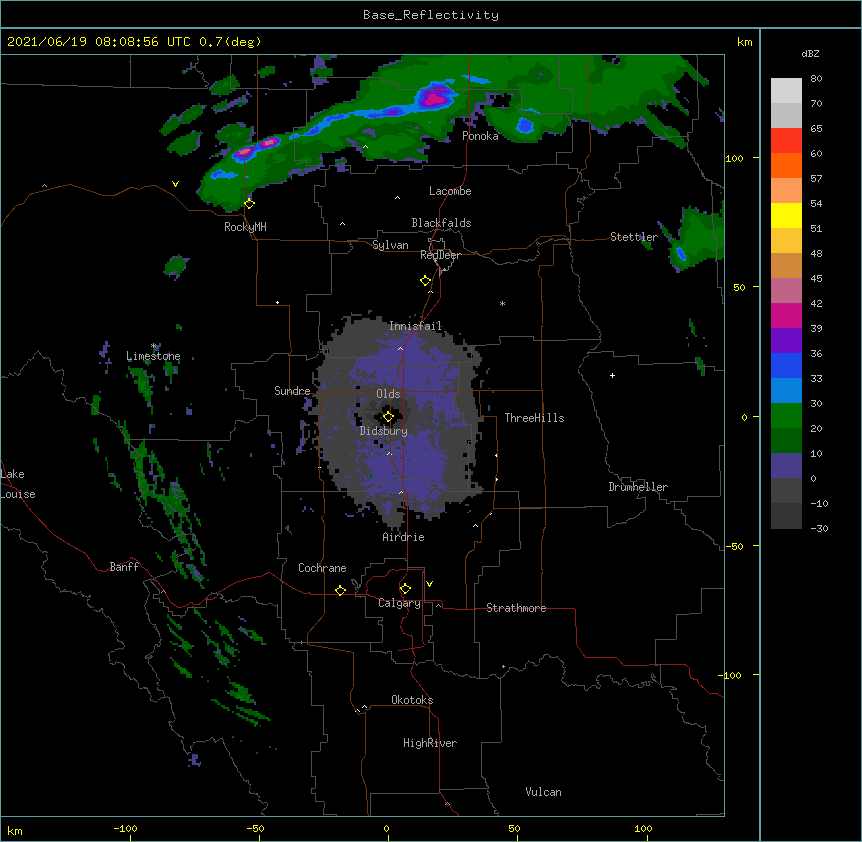
Task: Click the Base_Reflectivity title
Action: click(x=431, y=15)
